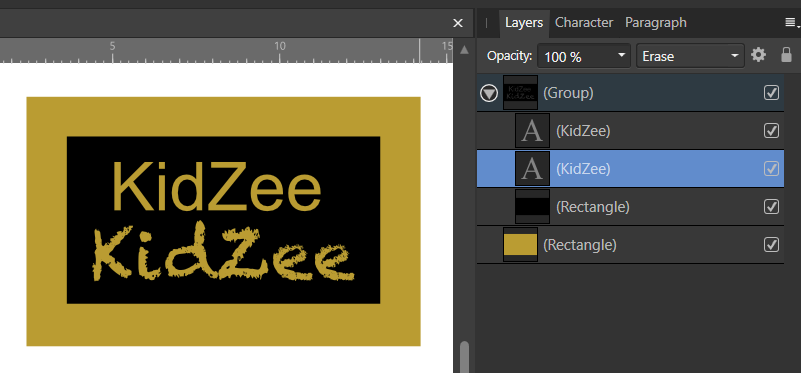Toggle visibility of the black Rectangle layer
801x373 pixels.
click(771, 206)
